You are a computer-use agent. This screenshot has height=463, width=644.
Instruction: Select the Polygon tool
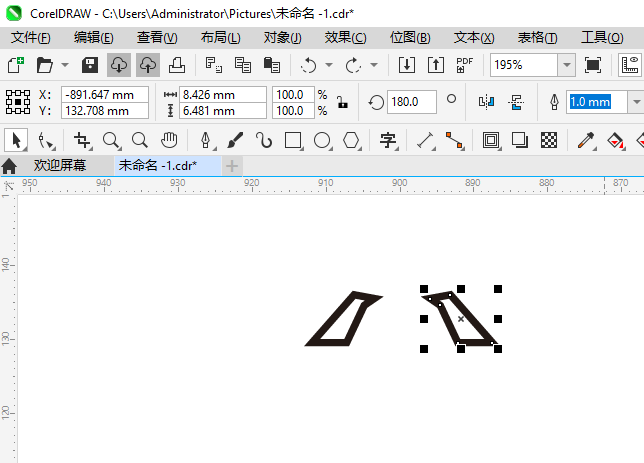pos(351,141)
